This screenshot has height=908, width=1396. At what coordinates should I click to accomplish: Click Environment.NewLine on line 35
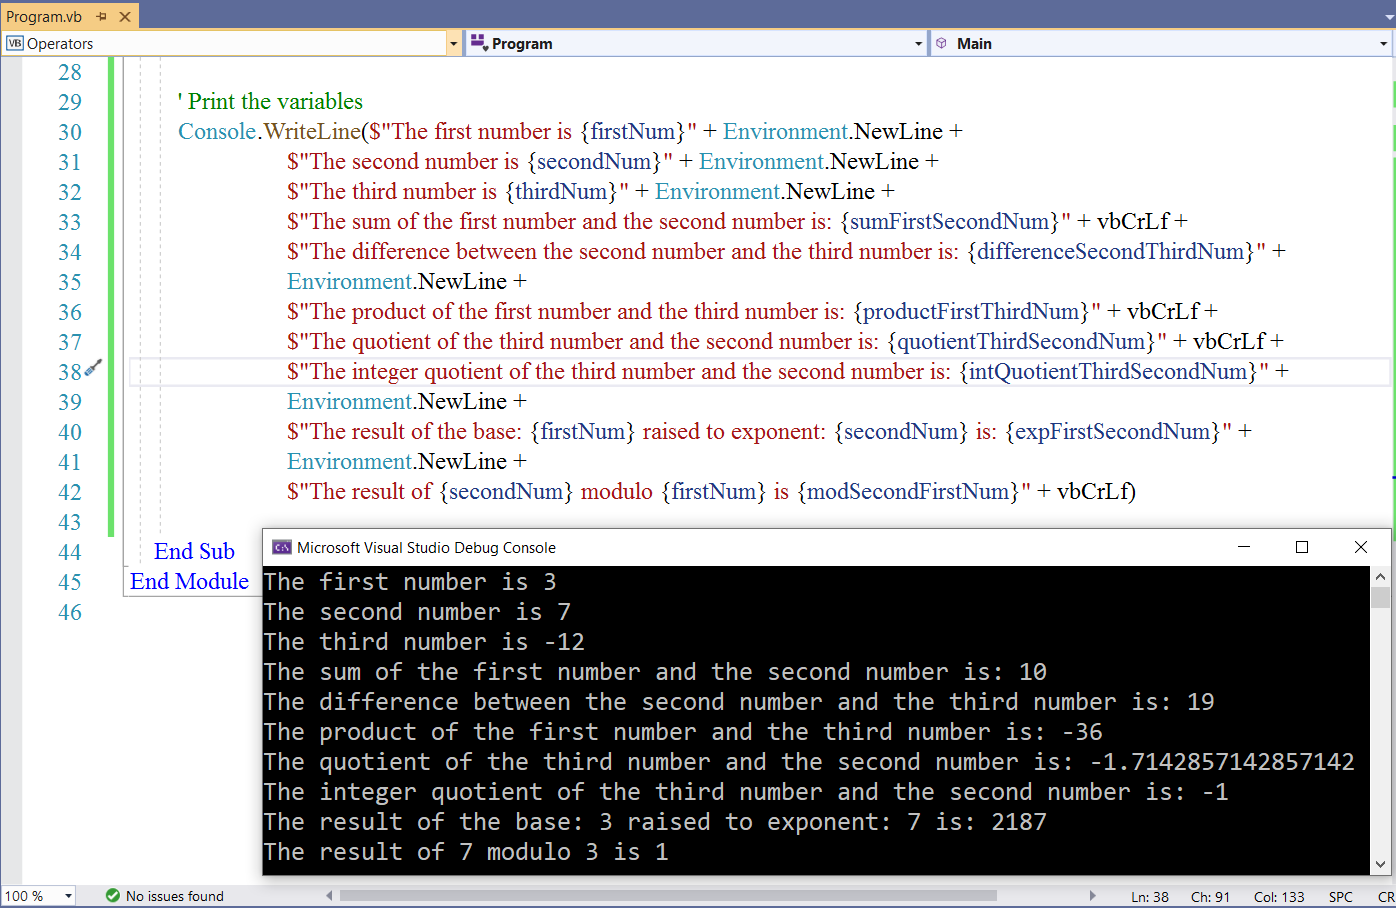[x=397, y=281]
